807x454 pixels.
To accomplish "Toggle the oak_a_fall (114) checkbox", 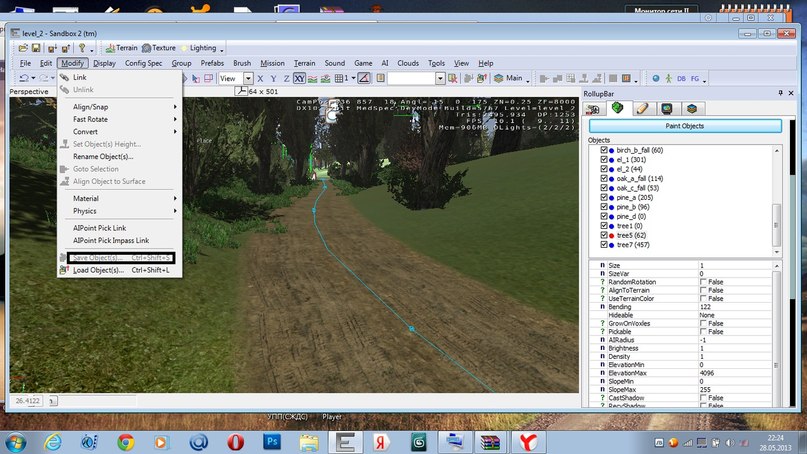I will coord(604,178).
